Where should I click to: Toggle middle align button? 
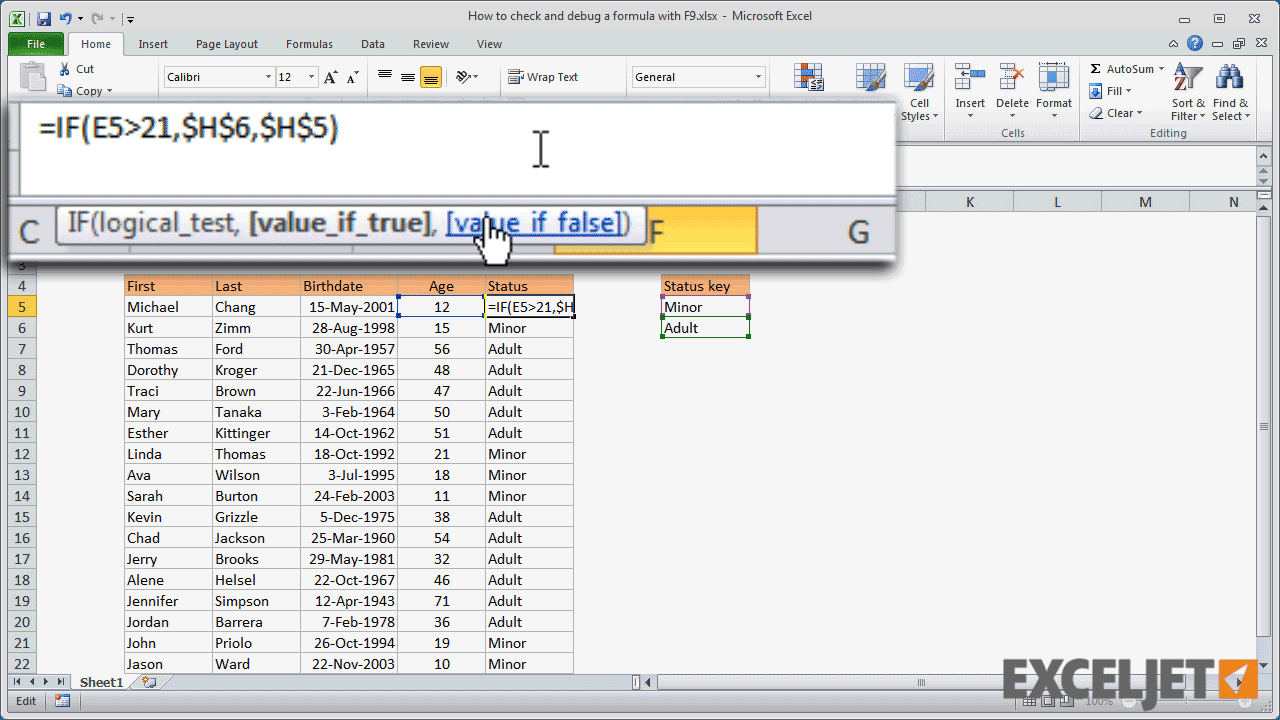[408, 77]
